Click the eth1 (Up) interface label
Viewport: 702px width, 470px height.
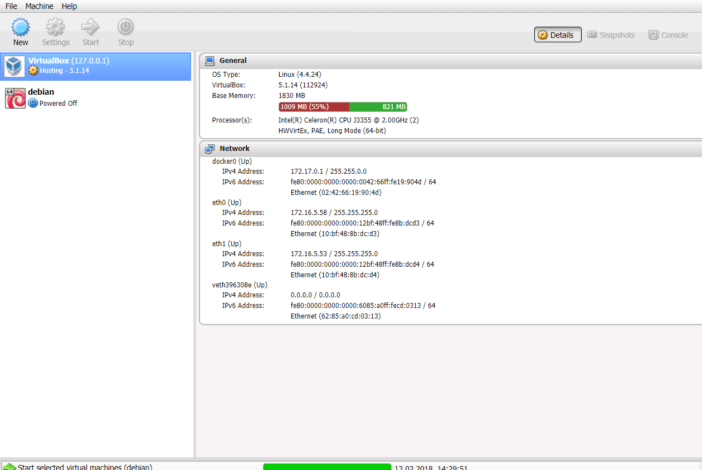[227, 244]
